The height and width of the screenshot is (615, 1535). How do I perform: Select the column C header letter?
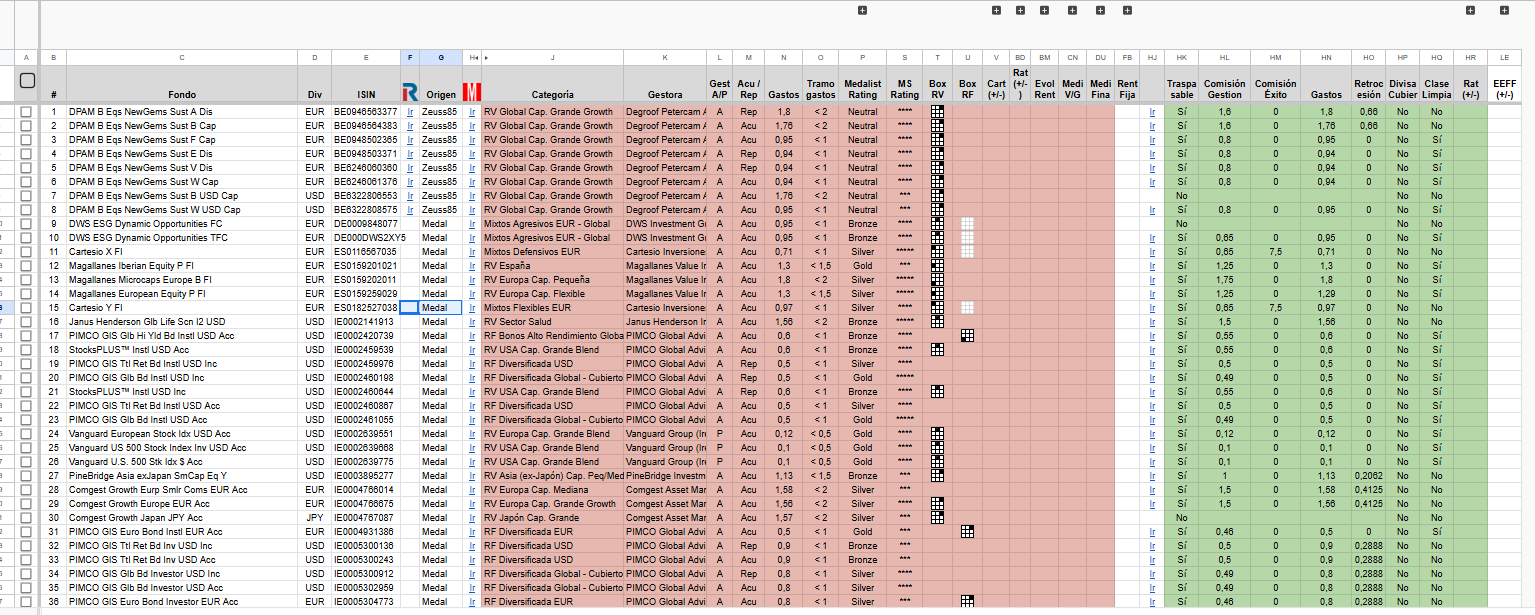coord(182,58)
